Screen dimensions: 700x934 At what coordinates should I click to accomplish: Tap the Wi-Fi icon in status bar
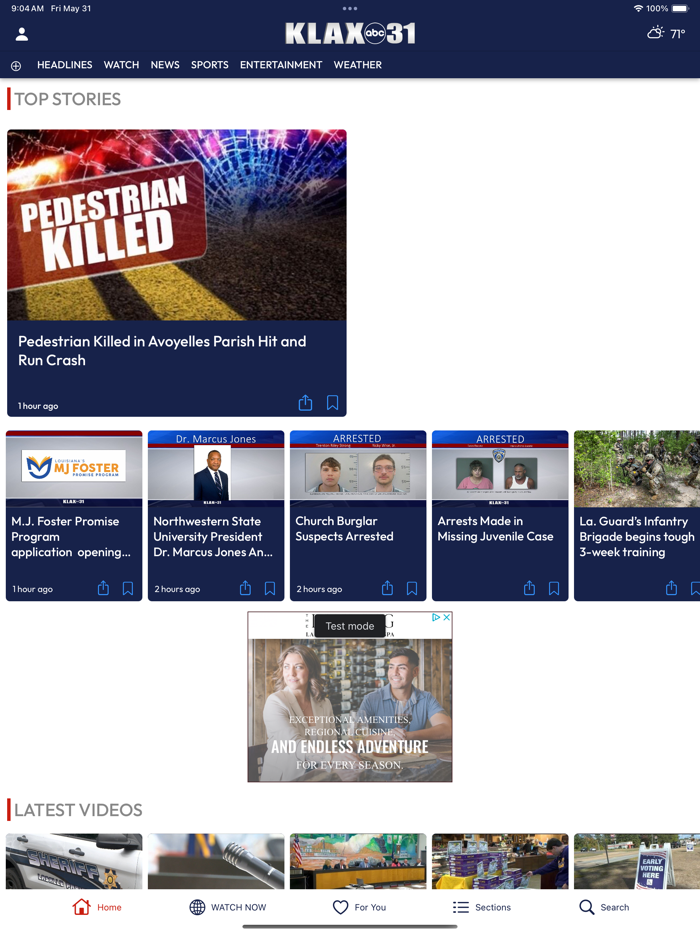638,8
